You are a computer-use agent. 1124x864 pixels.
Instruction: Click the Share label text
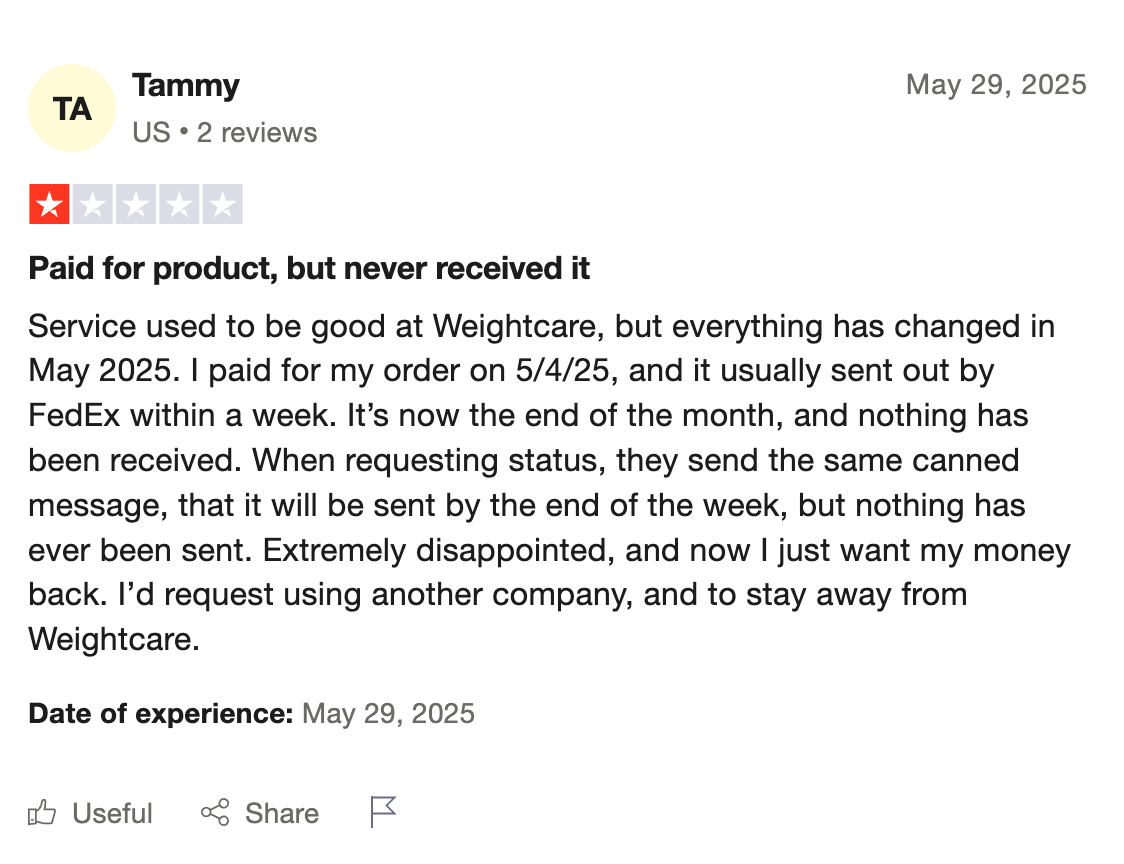tap(282, 814)
